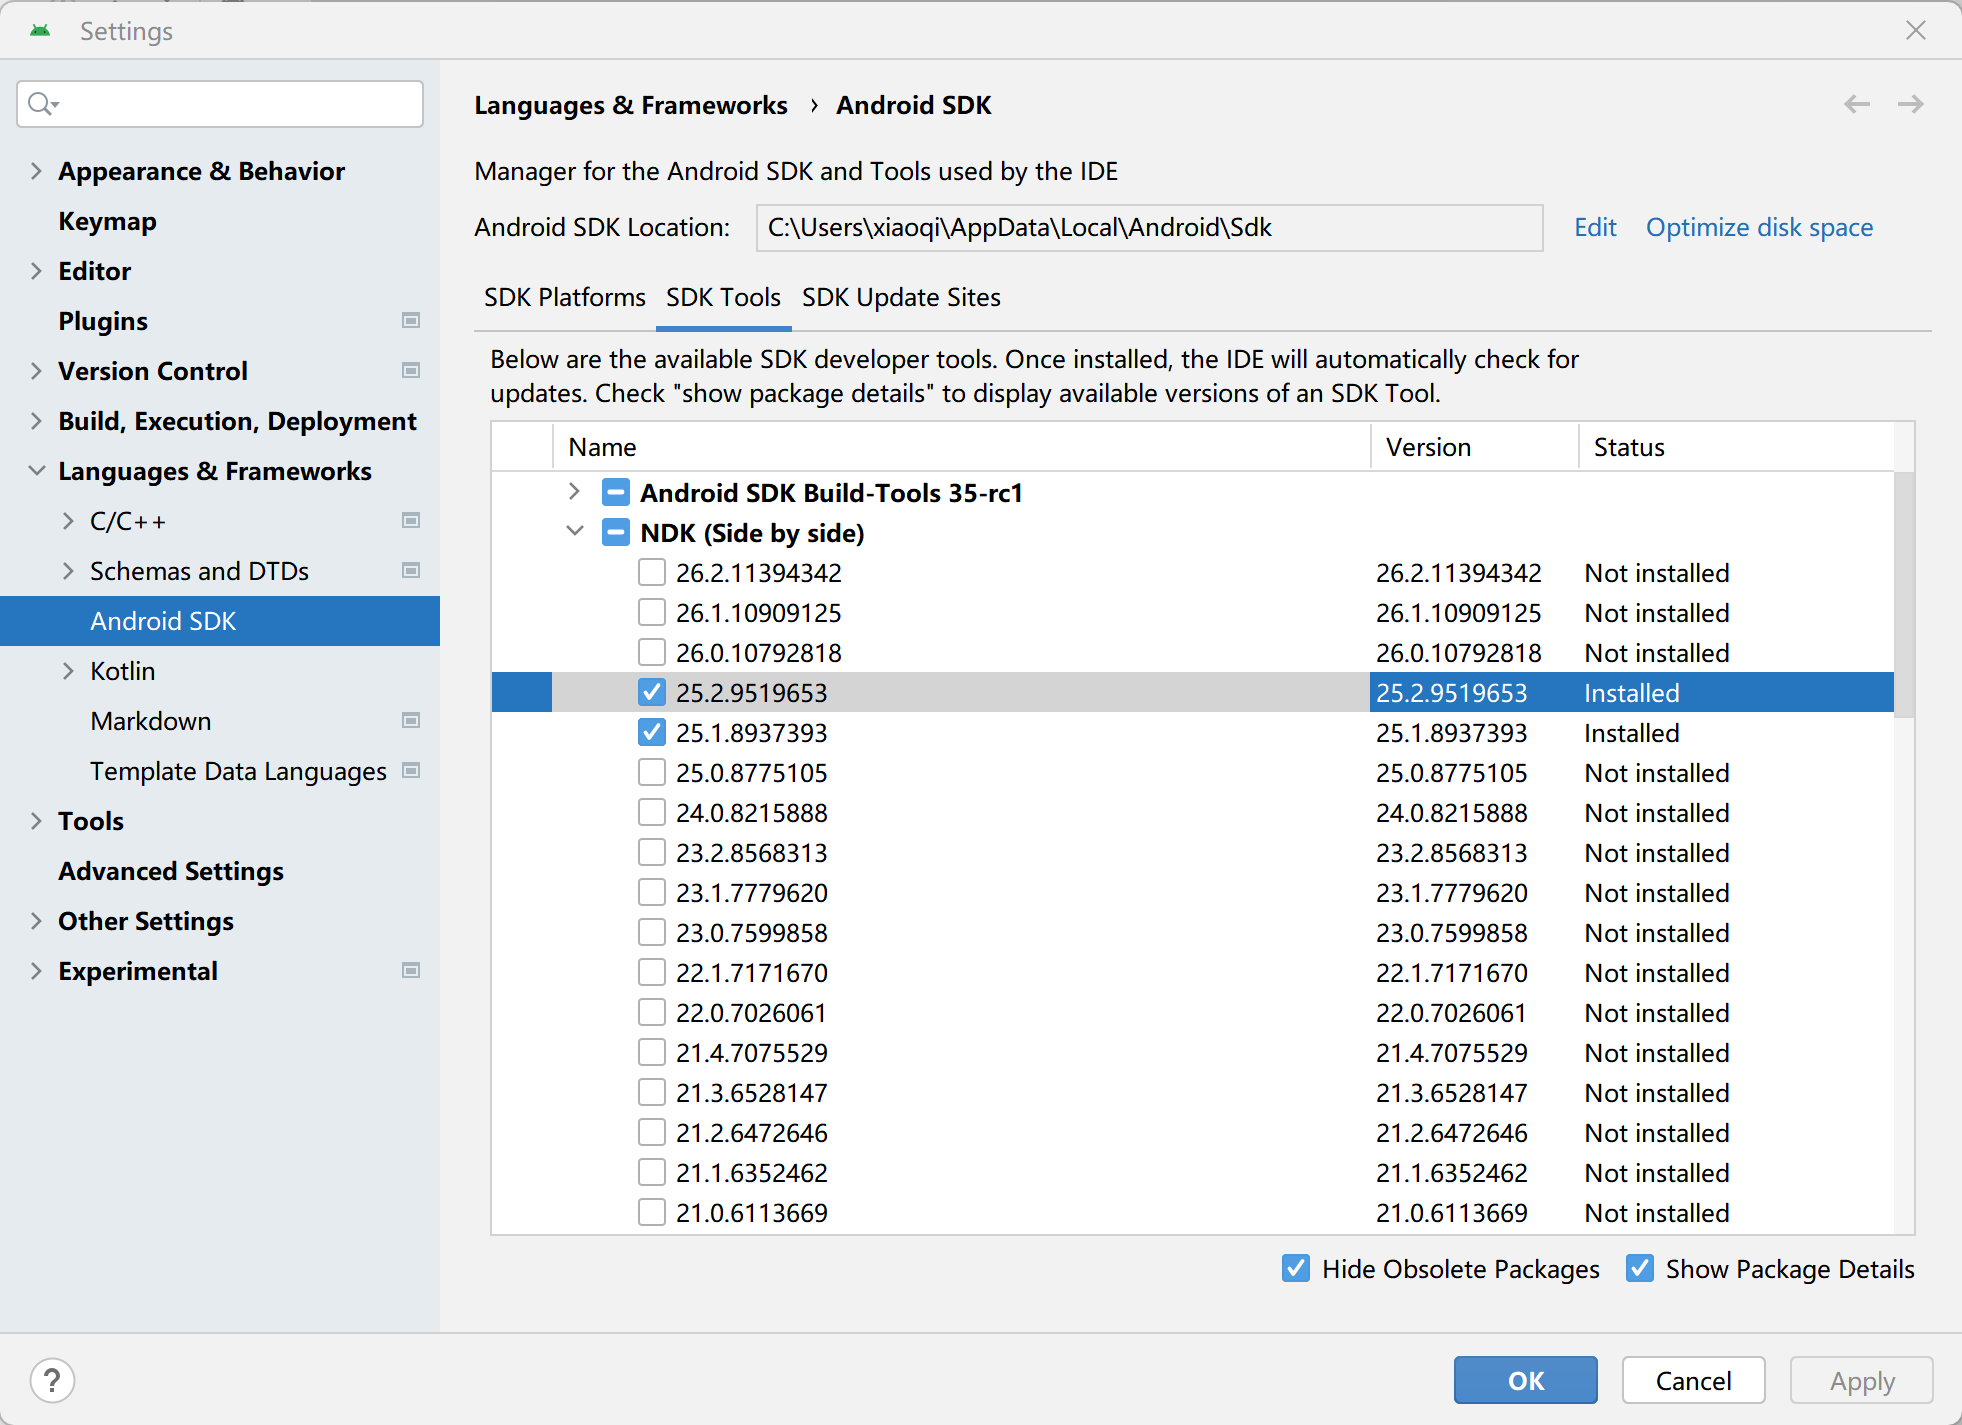Check NDK version 26.2.11394342
Viewport: 1962px width, 1425px height.
tap(652, 572)
